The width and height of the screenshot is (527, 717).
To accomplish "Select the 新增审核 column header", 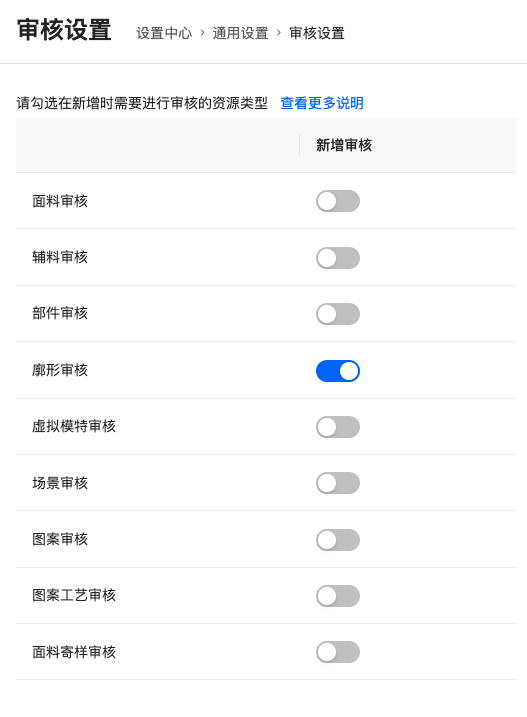I will [344, 145].
